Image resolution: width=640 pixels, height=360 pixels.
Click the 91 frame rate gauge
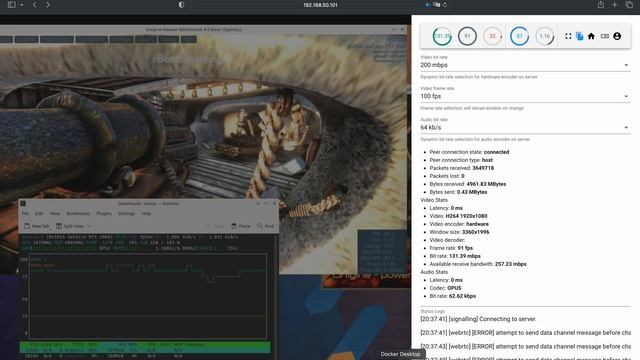point(467,36)
